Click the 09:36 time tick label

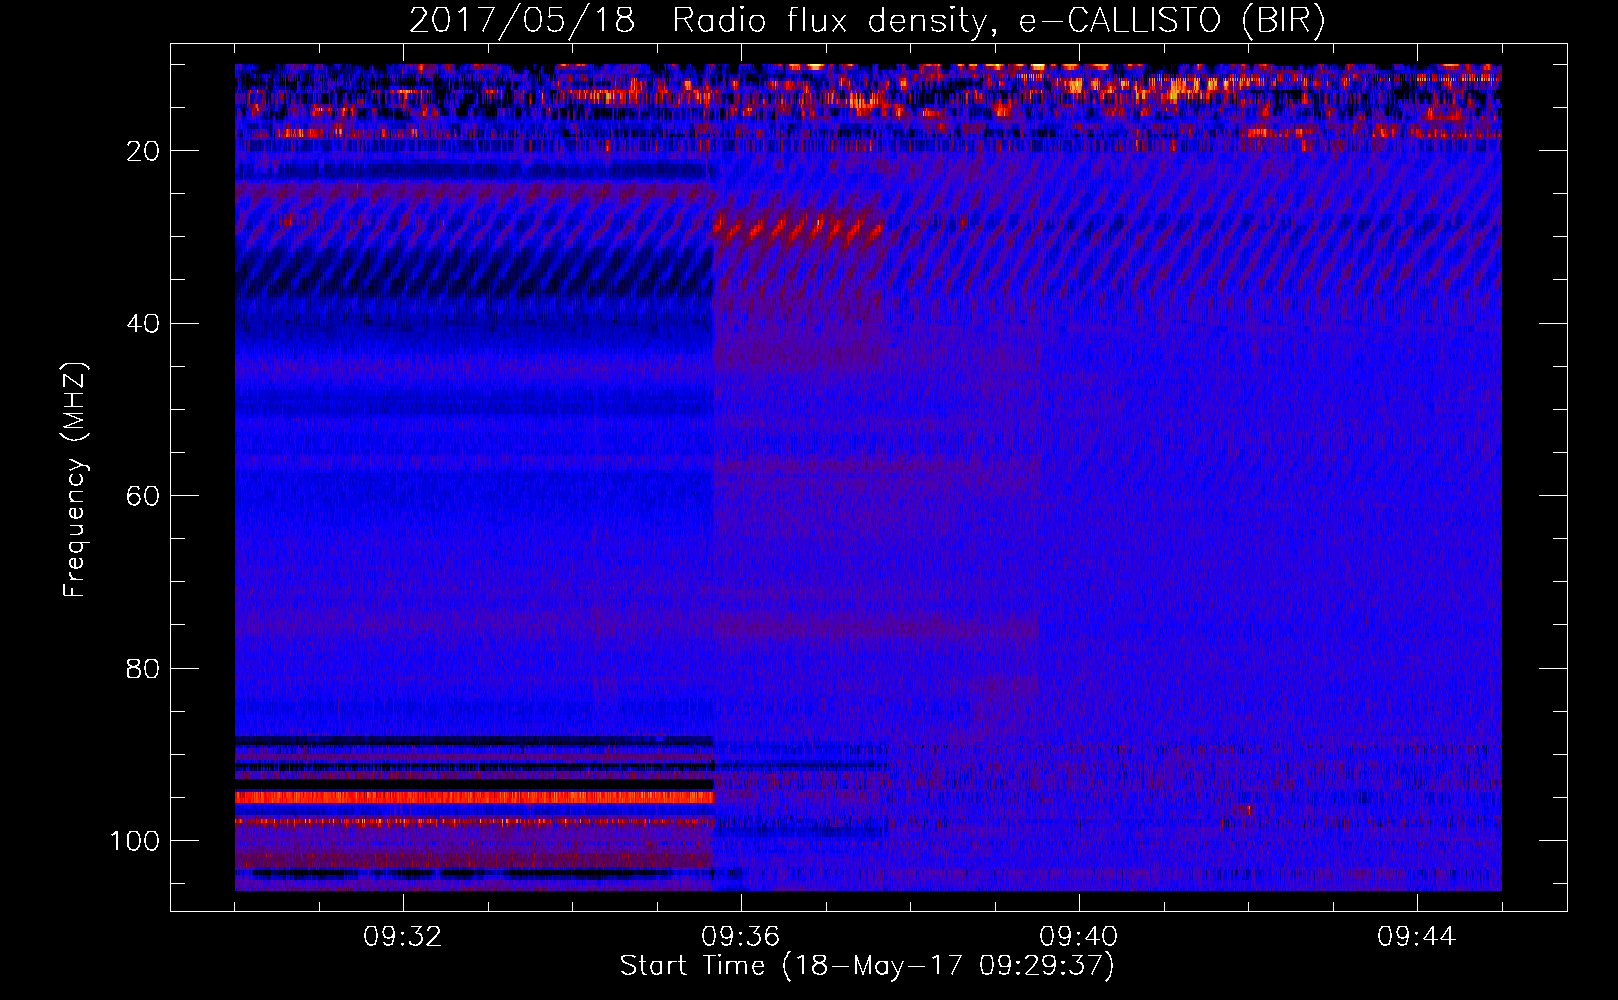pyautogui.click(x=741, y=937)
